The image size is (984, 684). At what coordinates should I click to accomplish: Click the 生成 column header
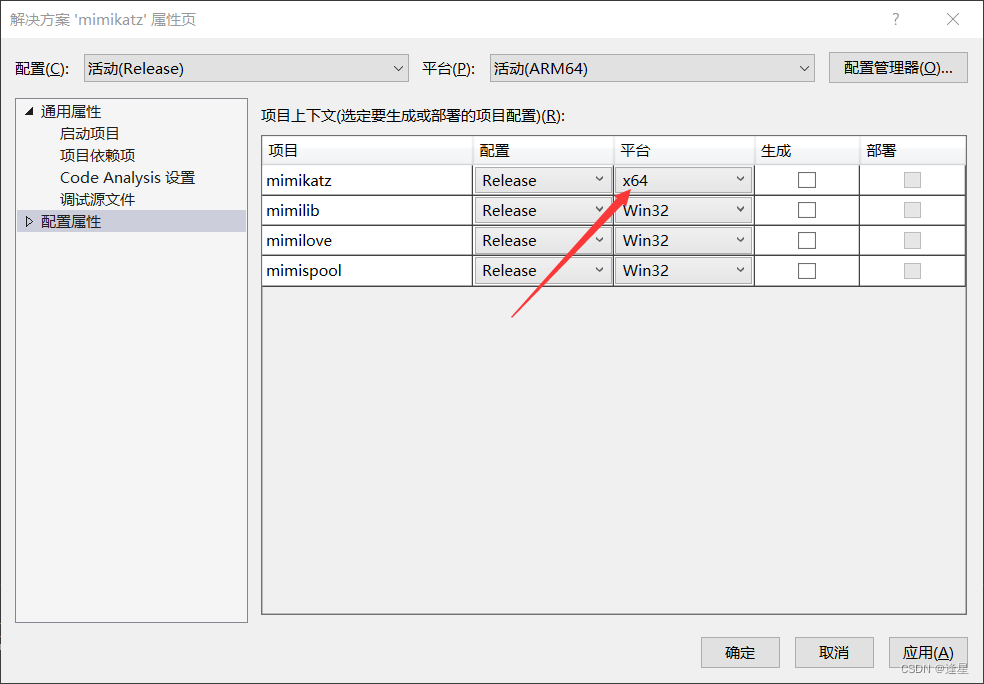pyautogui.click(x=806, y=151)
